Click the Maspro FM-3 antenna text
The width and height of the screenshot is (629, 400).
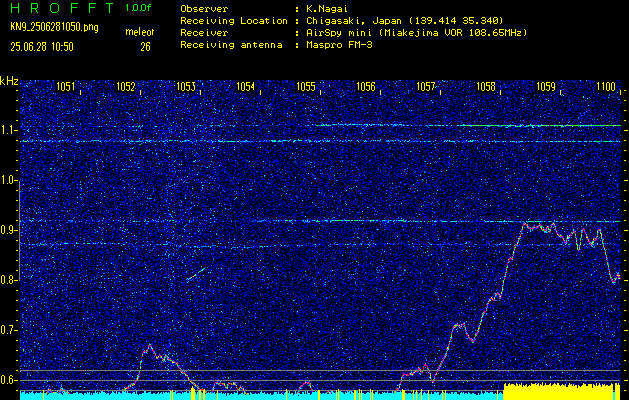[x=339, y=45]
